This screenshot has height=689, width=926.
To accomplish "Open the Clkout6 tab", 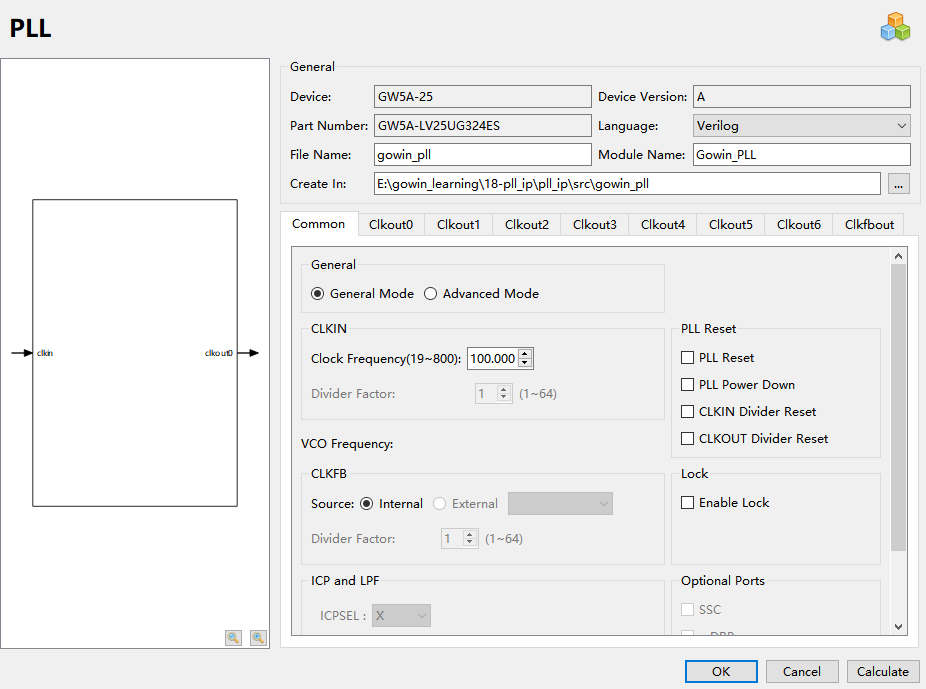I will [x=798, y=224].
